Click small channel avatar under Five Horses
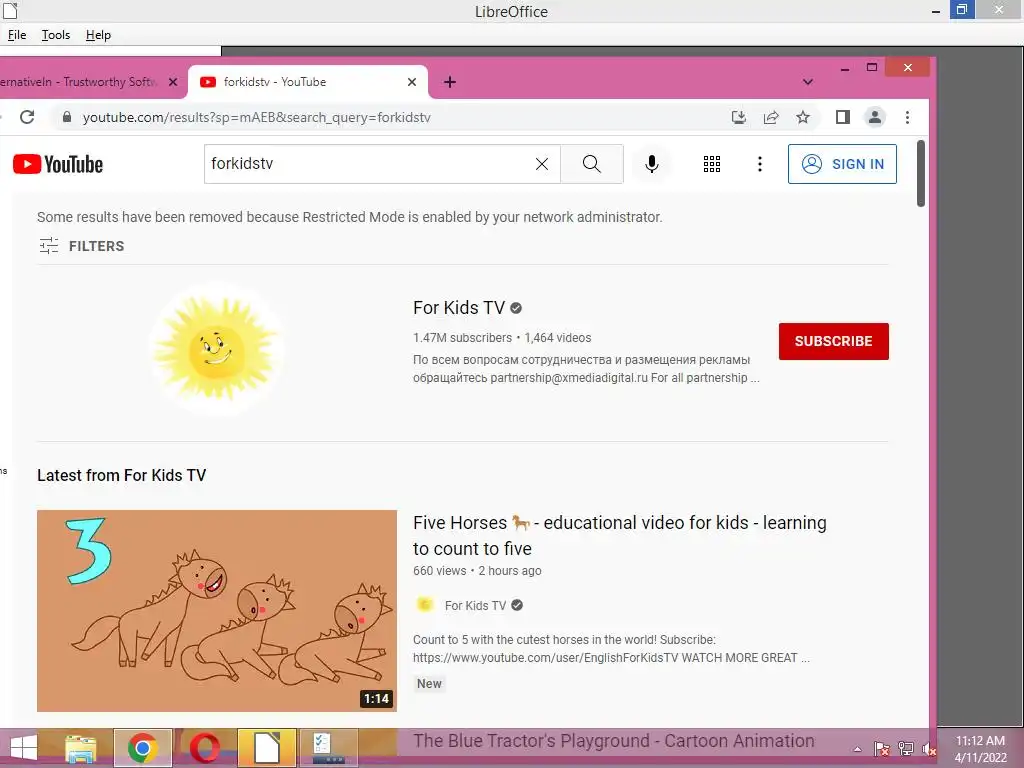Screen dimensions: 1024x768 click(x=424, y=605)
